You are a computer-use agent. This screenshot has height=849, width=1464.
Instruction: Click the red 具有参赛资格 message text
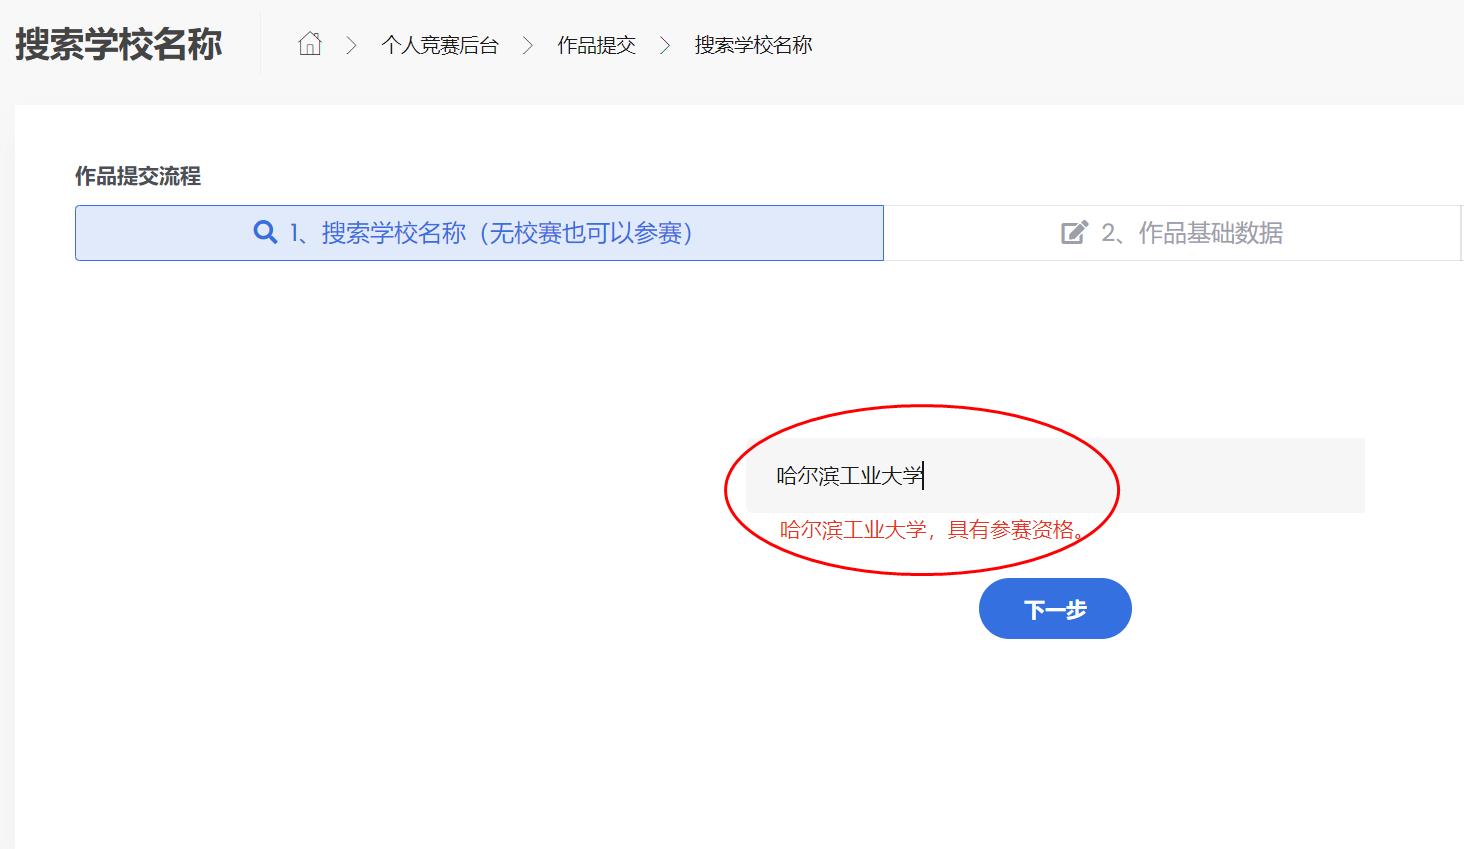[933, 530]
